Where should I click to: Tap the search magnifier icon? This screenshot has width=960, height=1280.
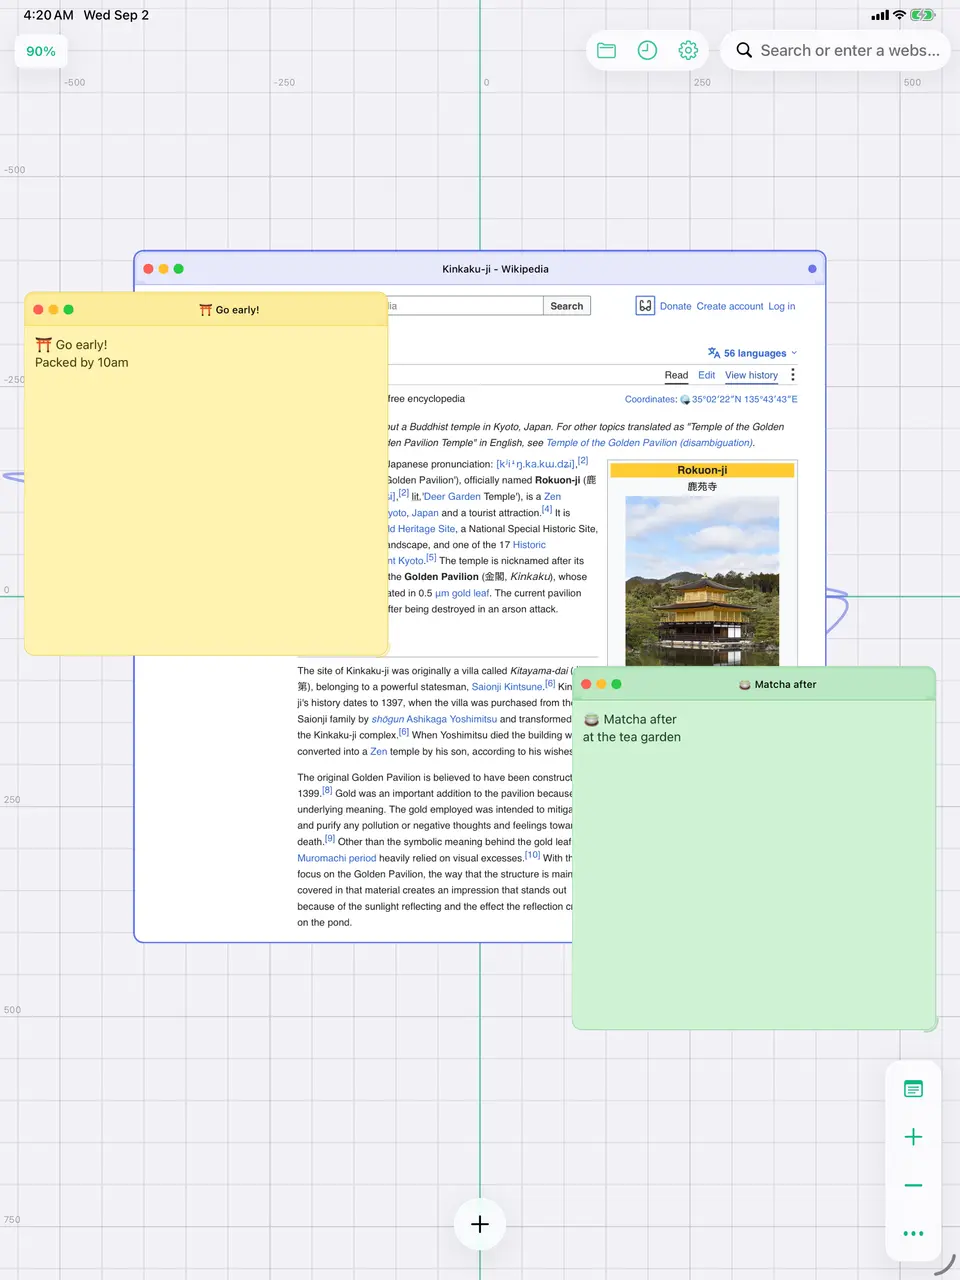click(x=744, y=50)
